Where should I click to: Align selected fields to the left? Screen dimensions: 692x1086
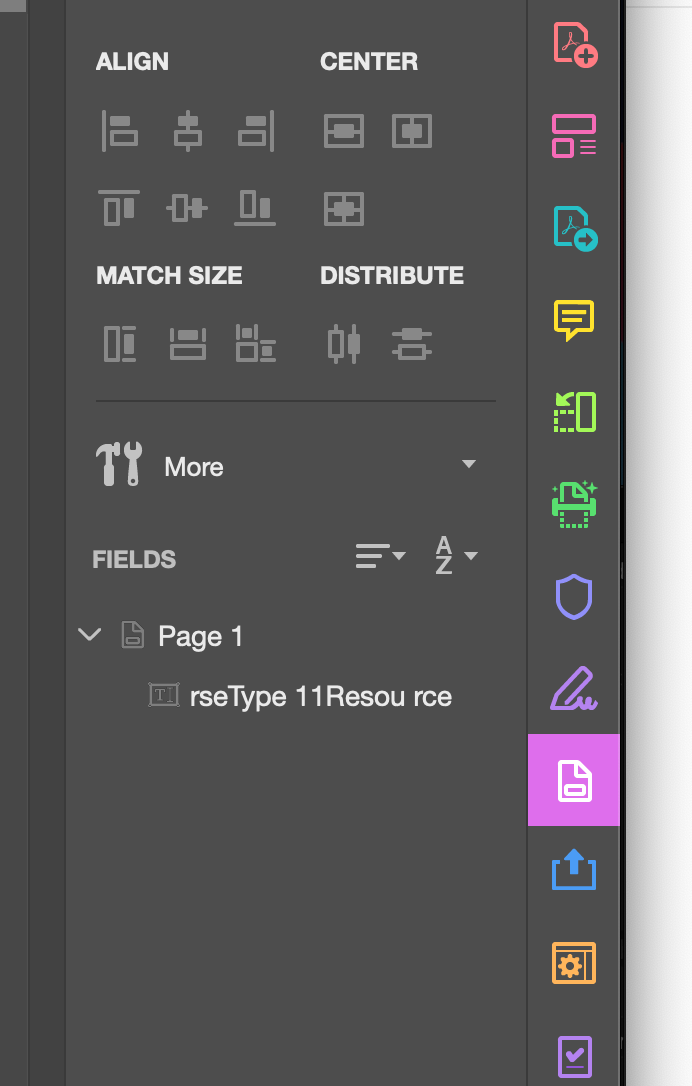click(x=119, y=131)
